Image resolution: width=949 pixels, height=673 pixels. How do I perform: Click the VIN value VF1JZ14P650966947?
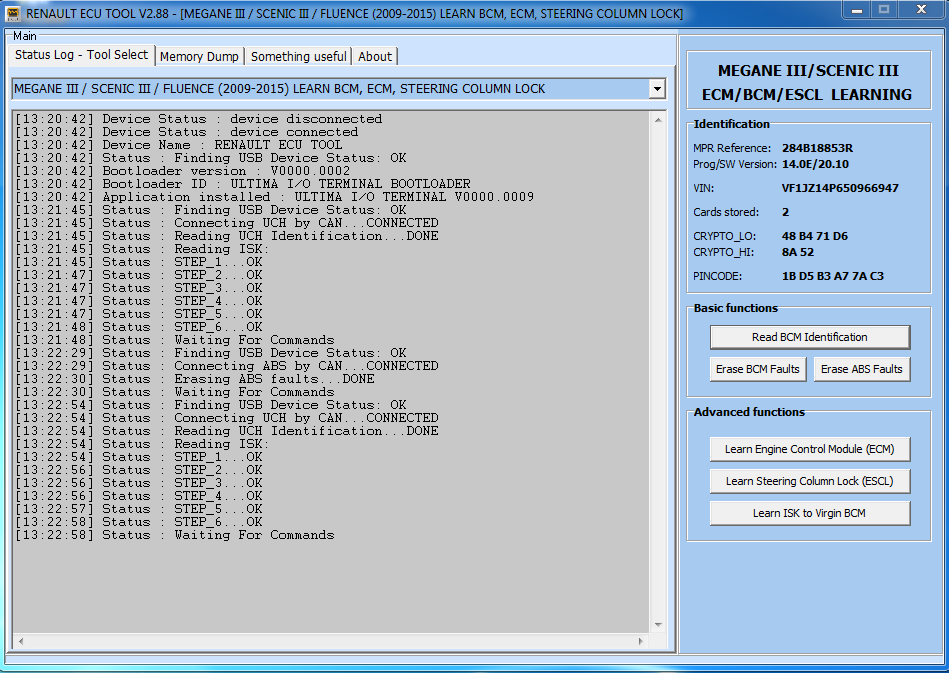pos(840,188)
